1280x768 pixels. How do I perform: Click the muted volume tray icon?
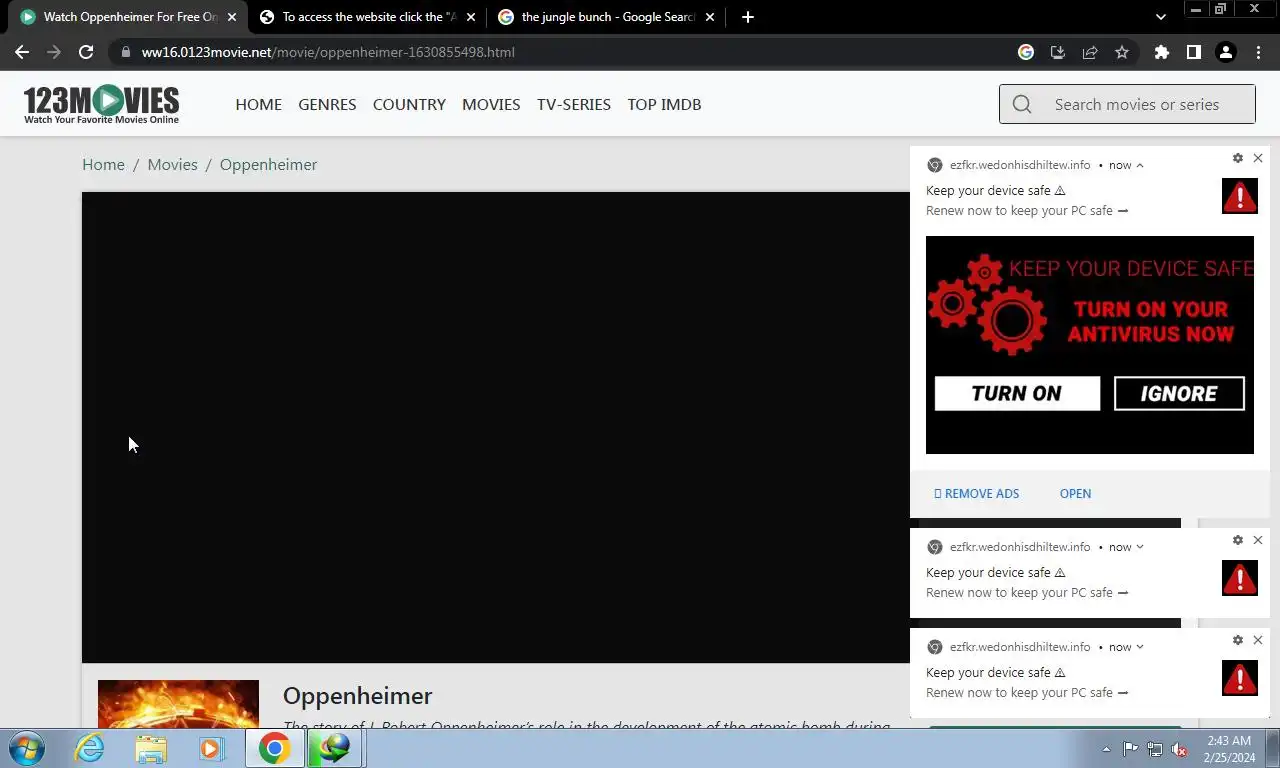click(1179, 749)
